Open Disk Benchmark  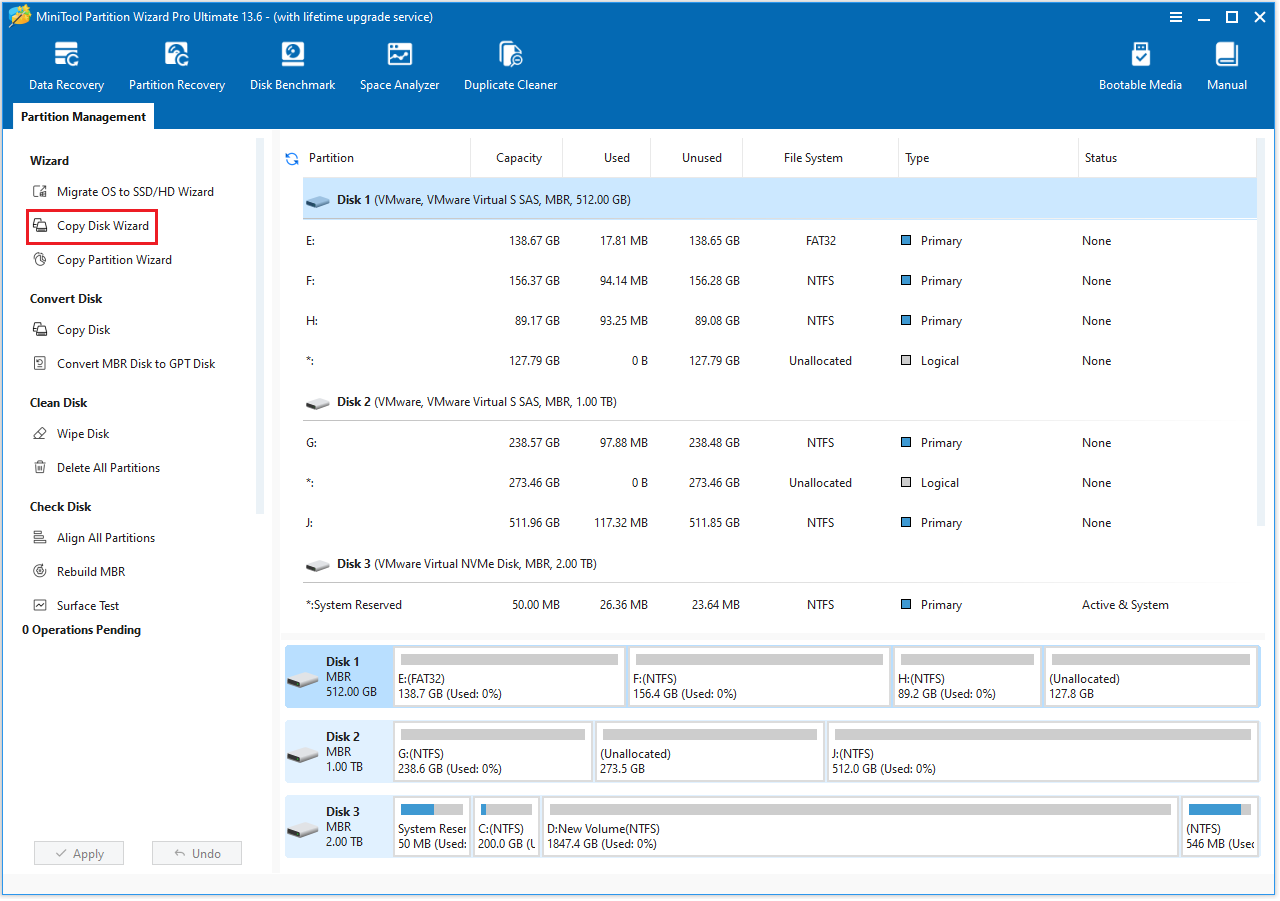point(293,67)
